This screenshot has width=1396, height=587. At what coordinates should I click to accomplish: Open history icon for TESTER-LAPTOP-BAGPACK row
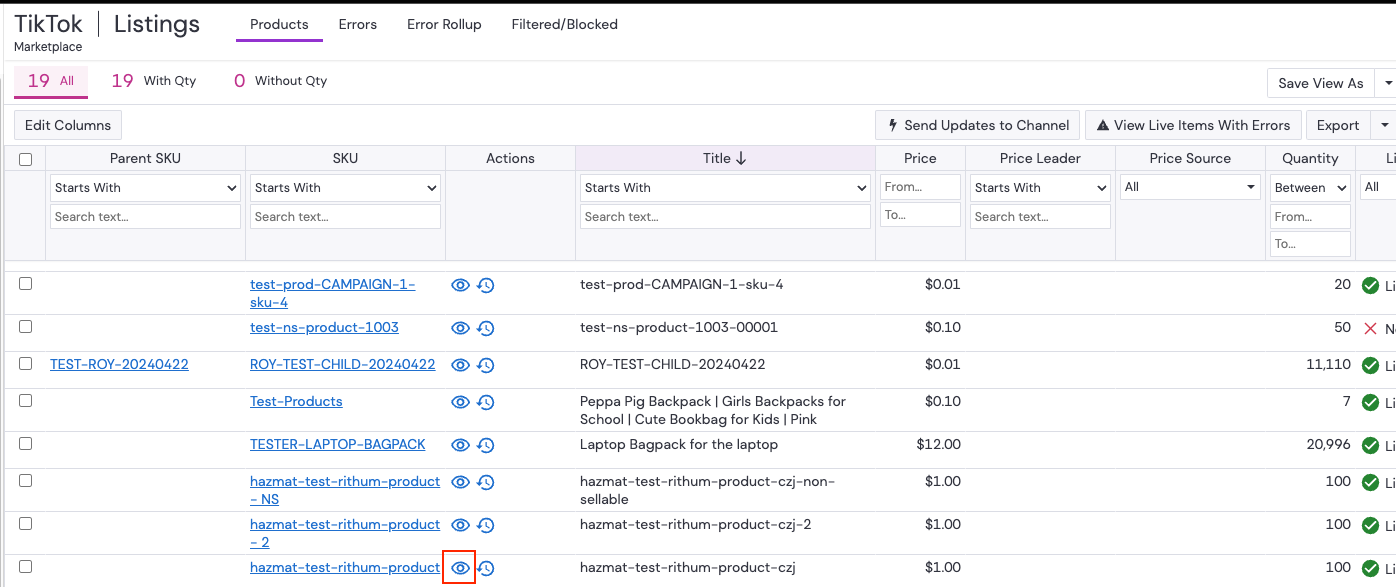[x=486, y=445]
